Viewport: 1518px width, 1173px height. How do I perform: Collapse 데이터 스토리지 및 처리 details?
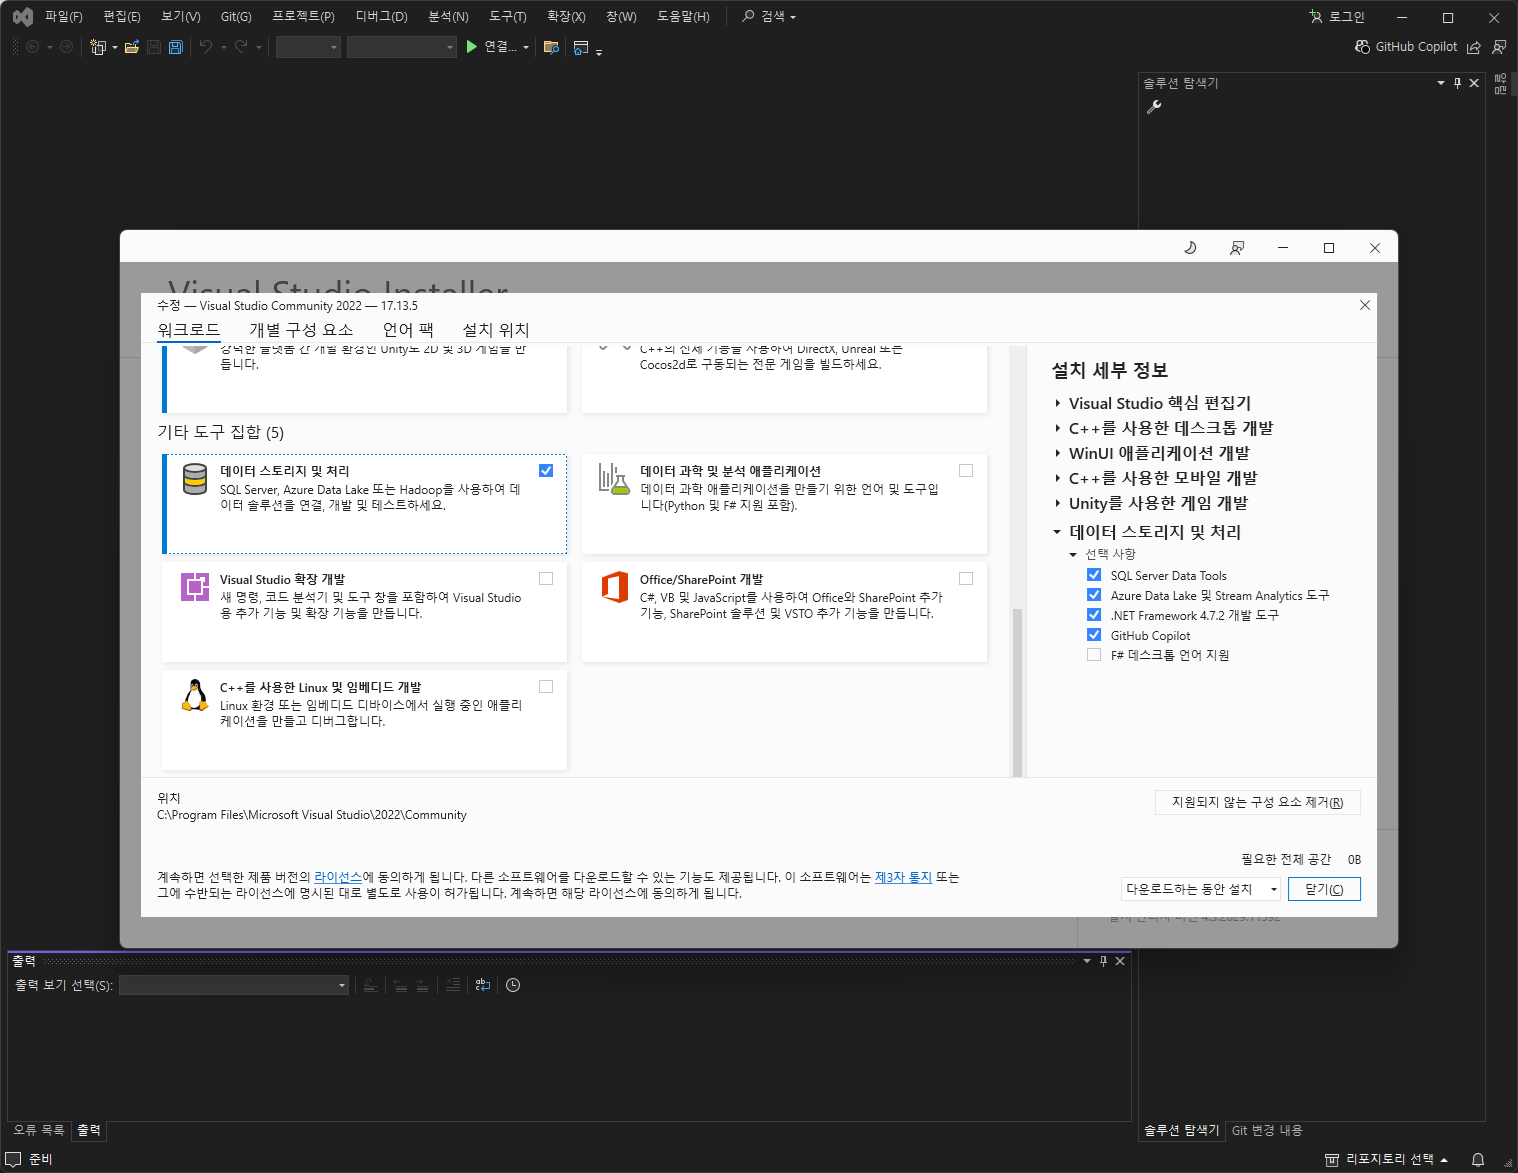point(1057,532)
